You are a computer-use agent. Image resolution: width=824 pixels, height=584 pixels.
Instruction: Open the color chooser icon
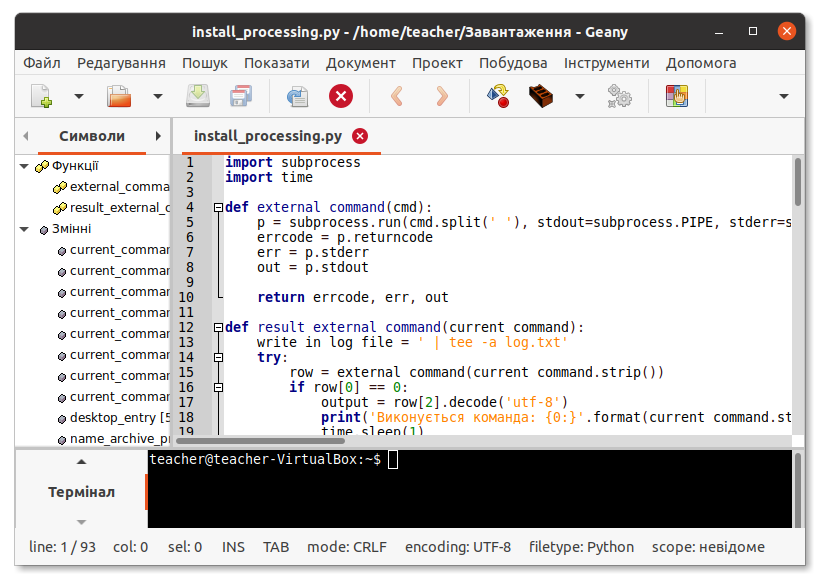coord(677,96)
